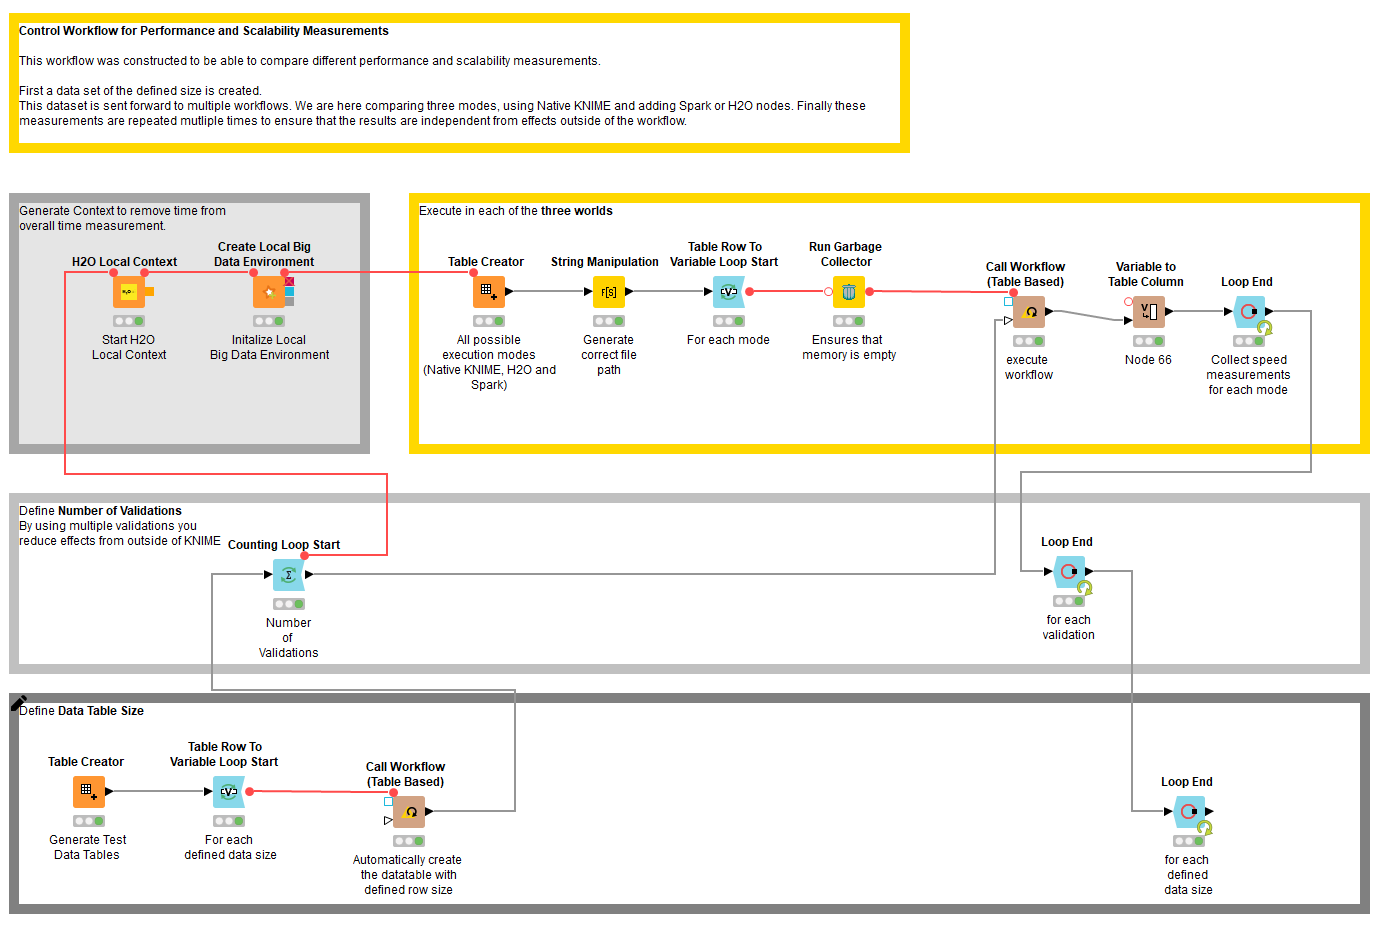Select the 'Generate Test Data Tables' Table Creator icon
This screenshot has width=1383, height=929.
point(89,792)
